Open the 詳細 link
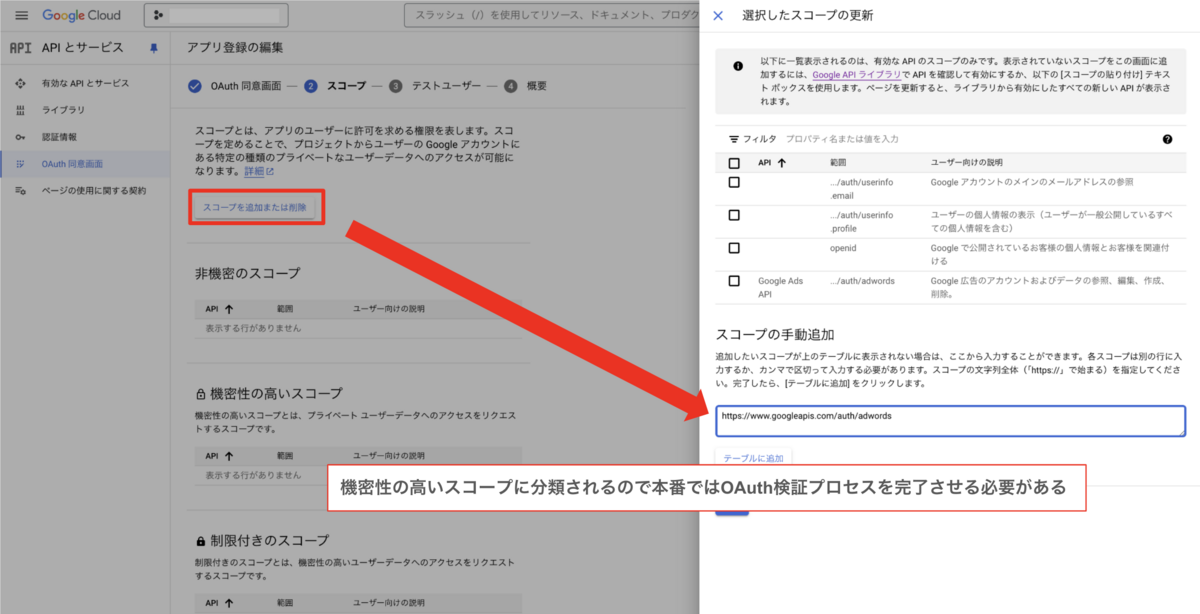The height and width of the screenshot is (614, 1200). pos(259,172)
